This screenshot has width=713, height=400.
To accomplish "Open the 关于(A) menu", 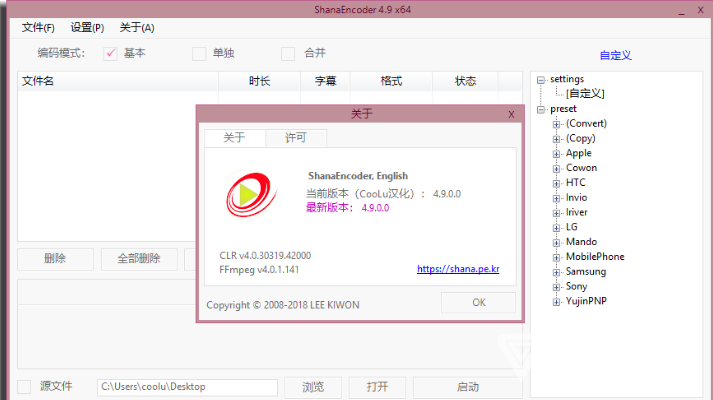I will (x=137, y=28).
